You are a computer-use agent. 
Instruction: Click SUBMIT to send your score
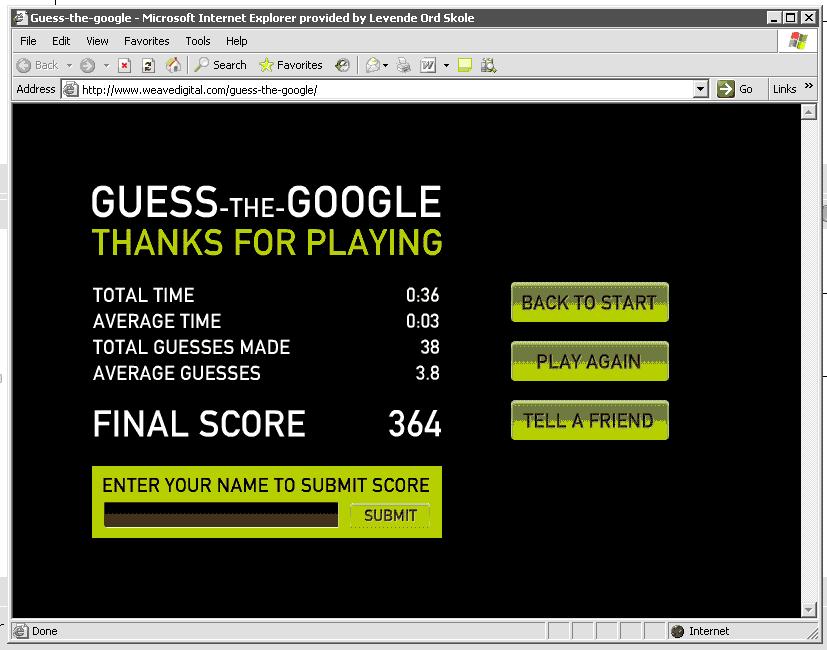(x=390, y=515)
